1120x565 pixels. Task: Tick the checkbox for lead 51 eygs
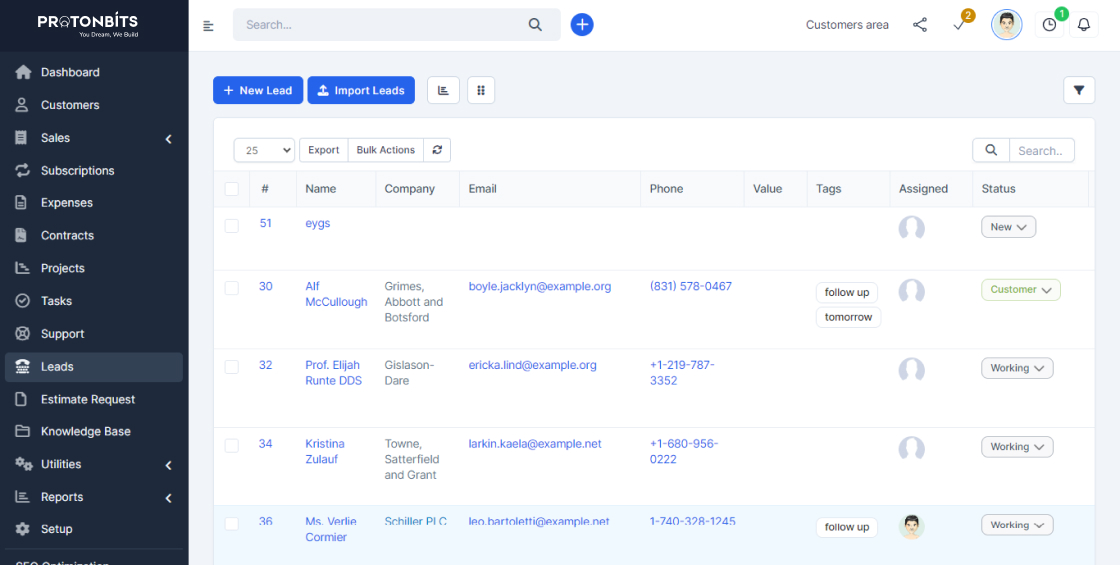(x=232, y=226)
